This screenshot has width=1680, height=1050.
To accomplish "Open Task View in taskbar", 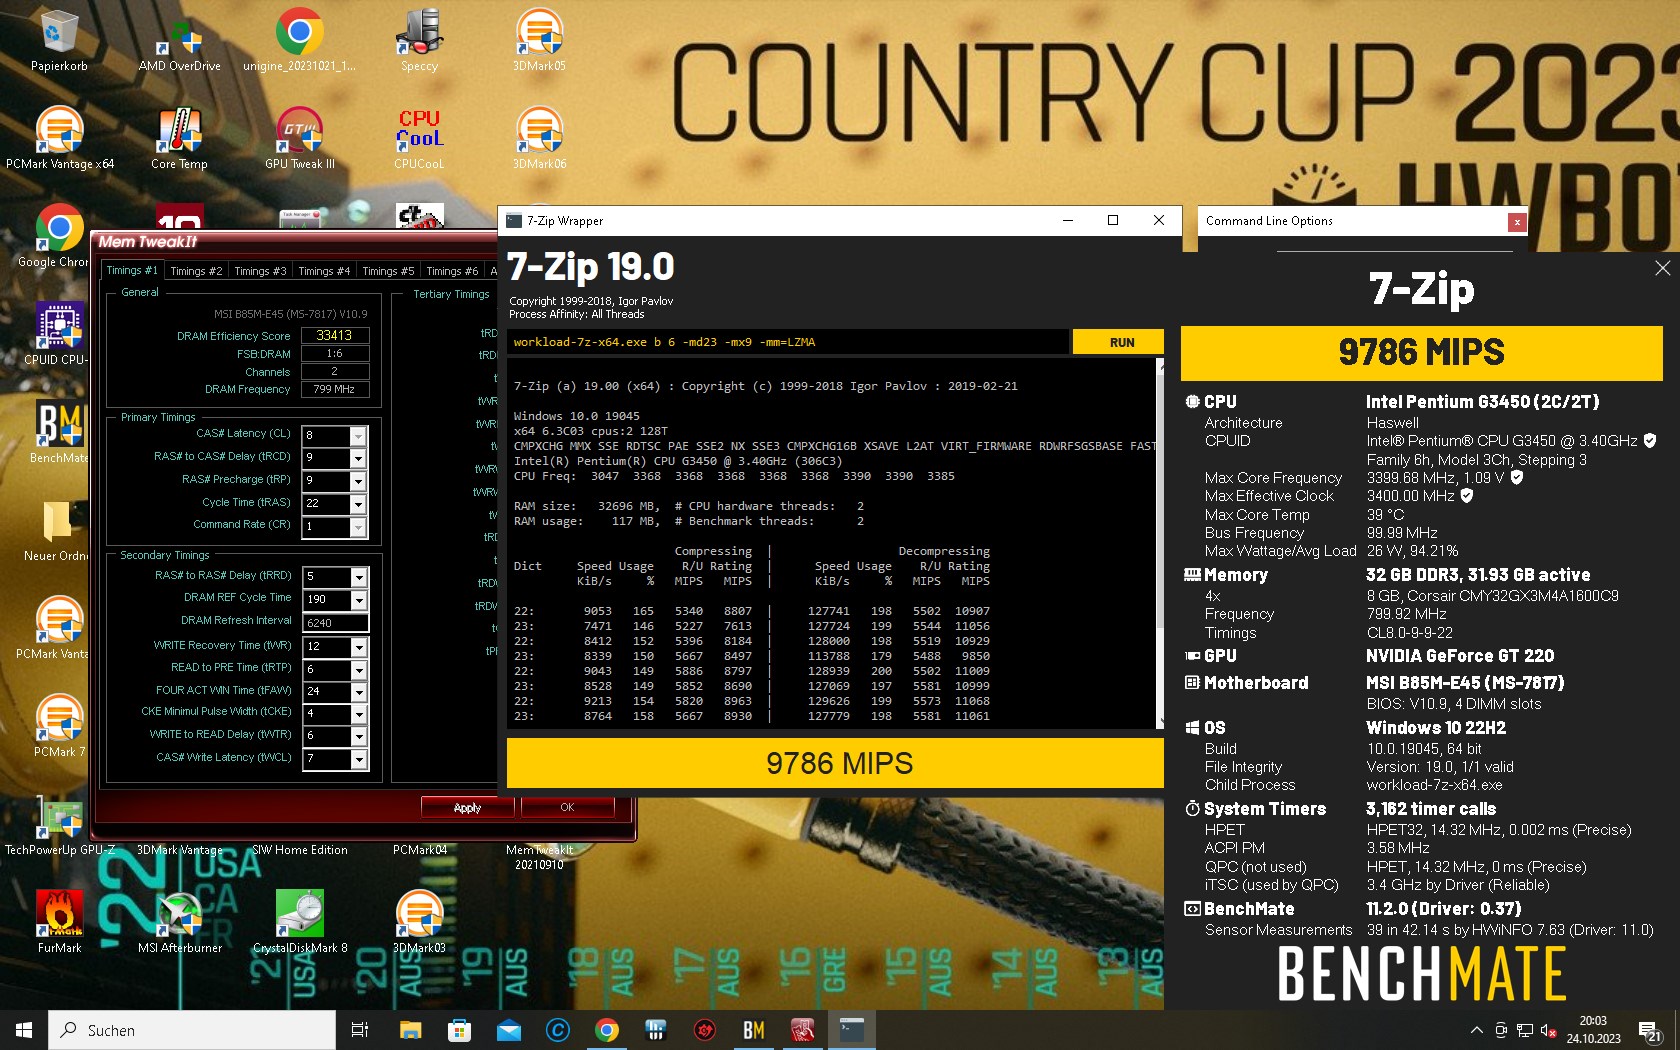I will (x=360, y=1030).
